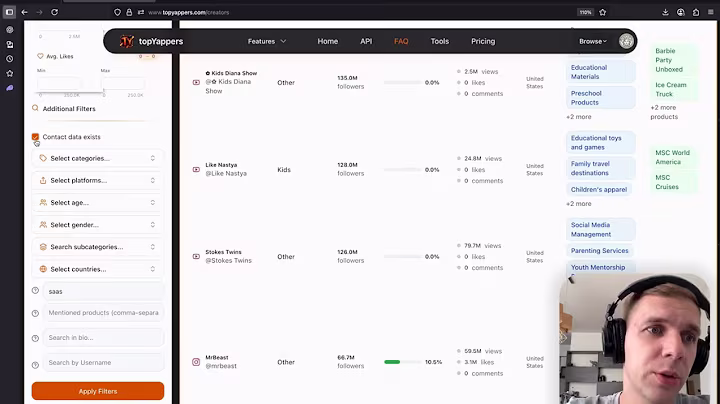Expand +2 more under Preschool Products

pos(579,117)
